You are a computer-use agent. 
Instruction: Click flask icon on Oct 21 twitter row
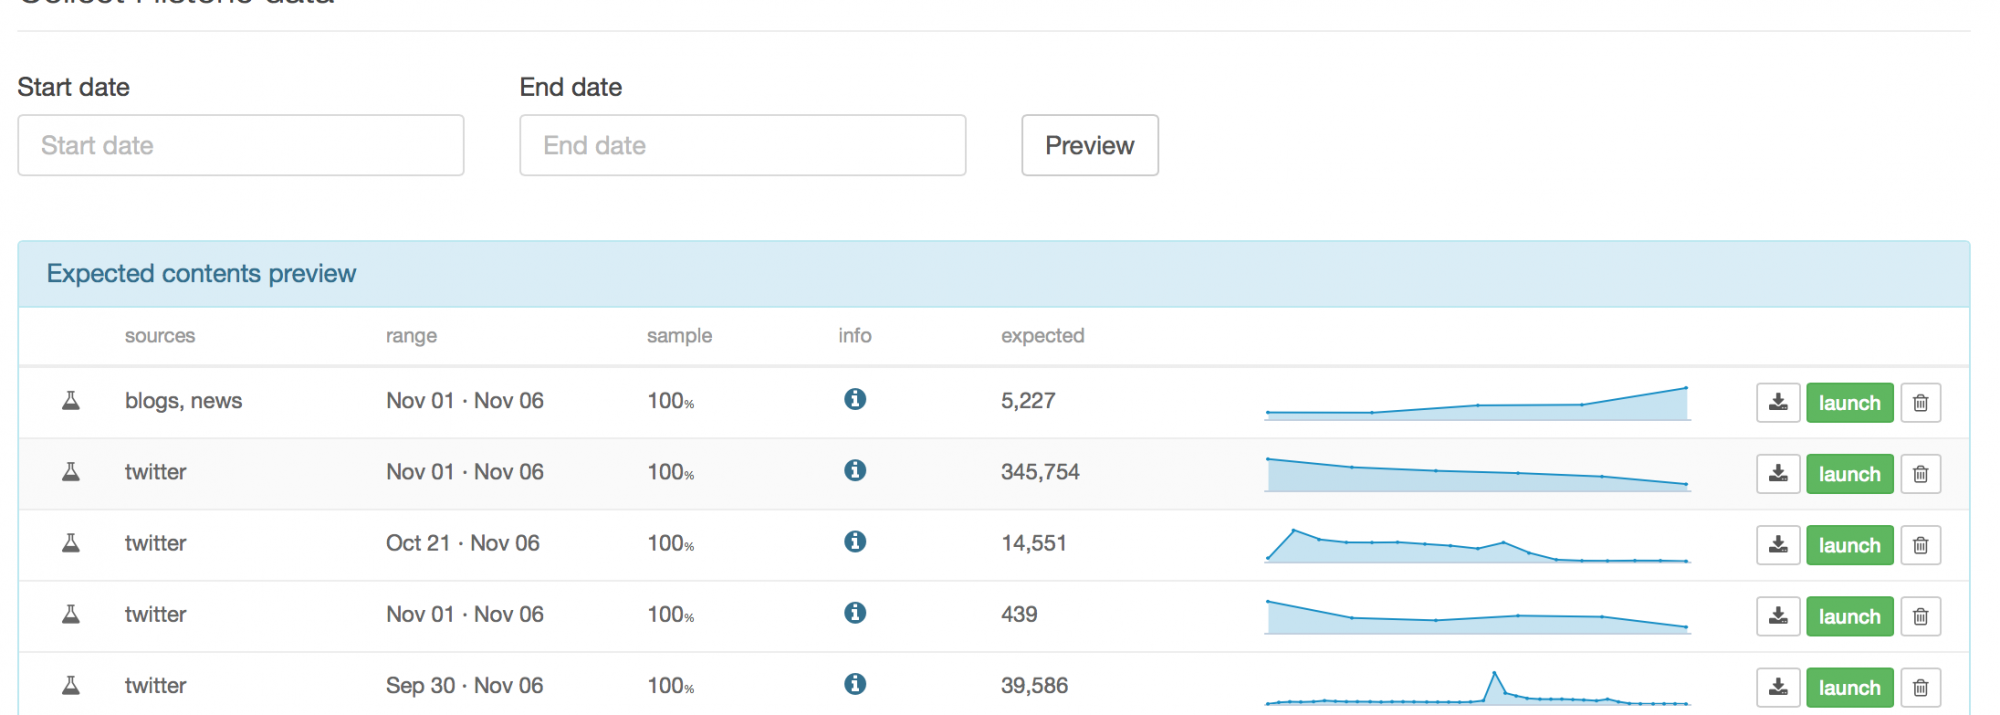pos(71,543)
